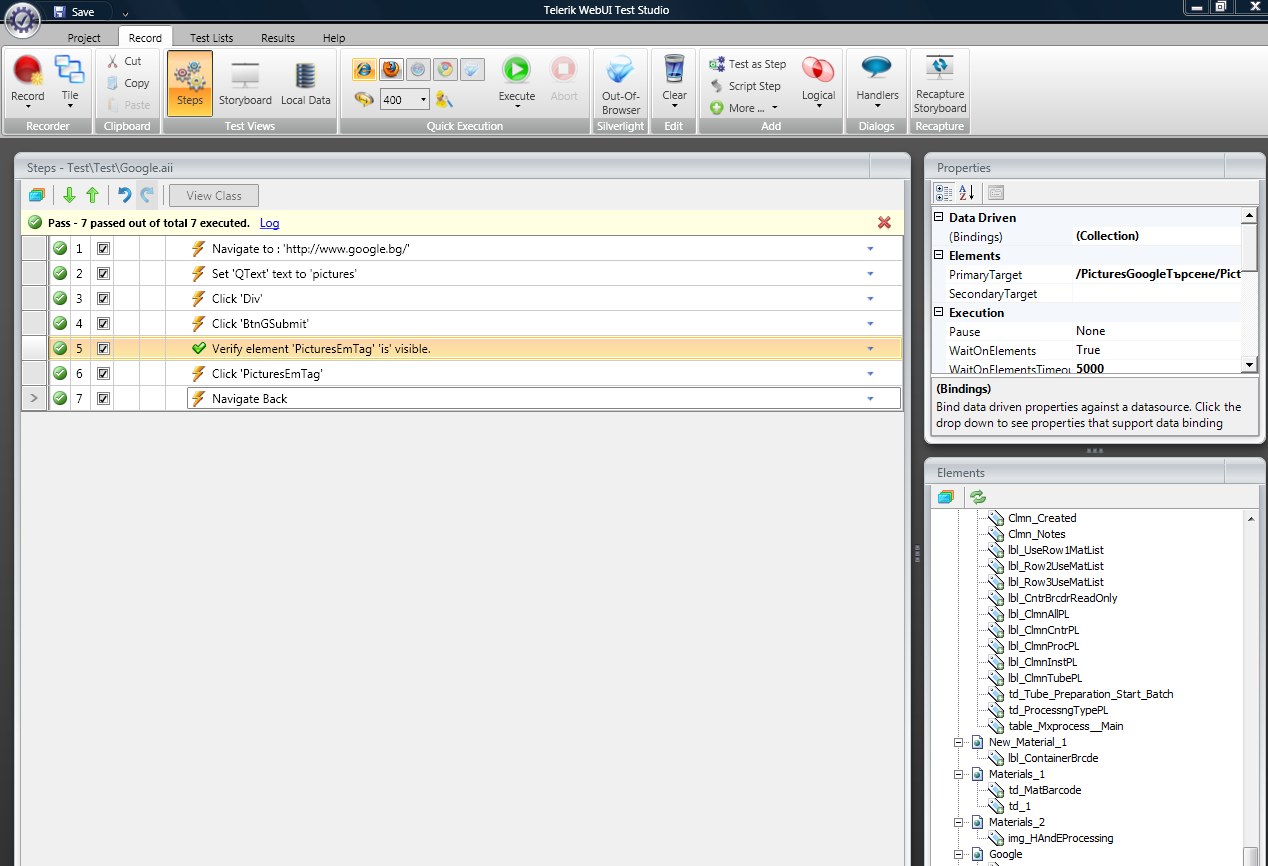
Task: Select the lbl_ContainerBrcde tree element
Action: click(x=1053, y=758)
